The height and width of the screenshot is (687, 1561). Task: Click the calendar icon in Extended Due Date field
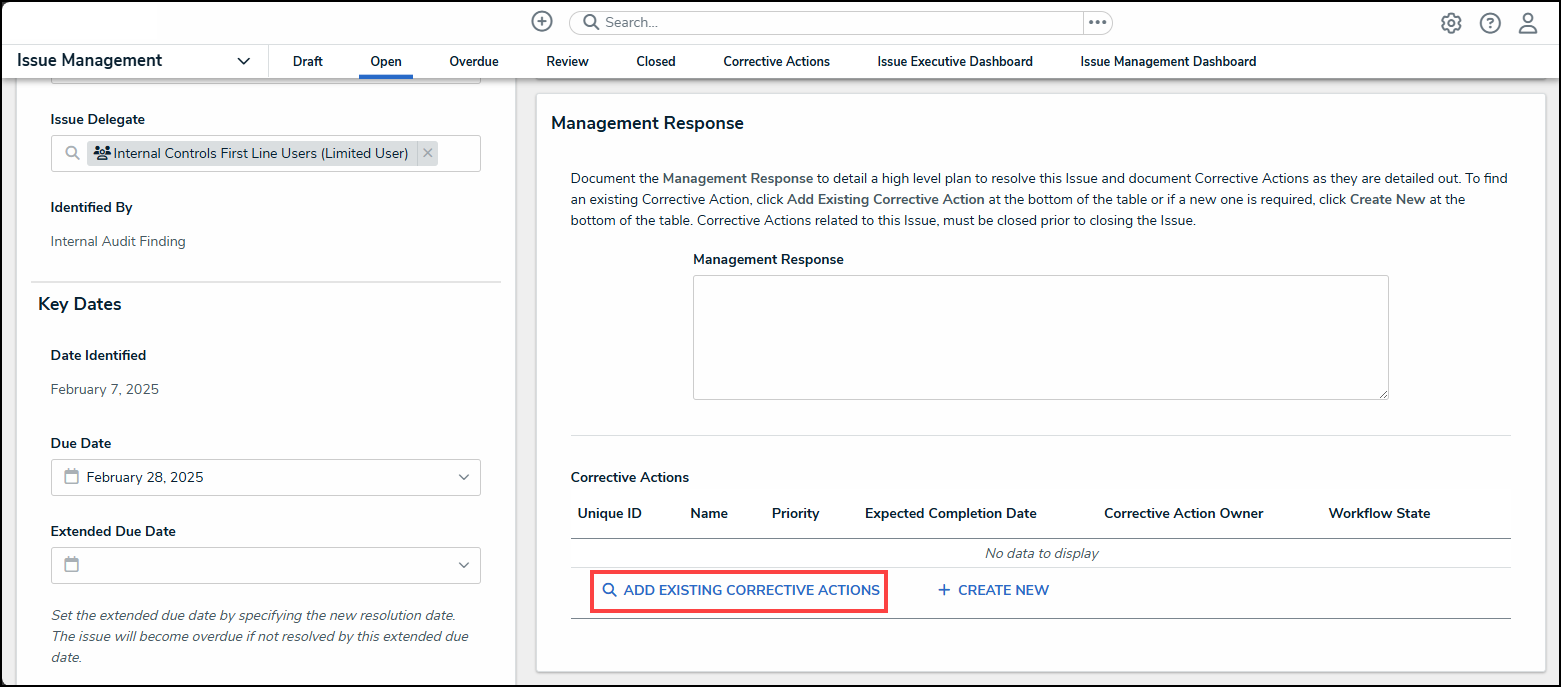(x=71, y=565)
